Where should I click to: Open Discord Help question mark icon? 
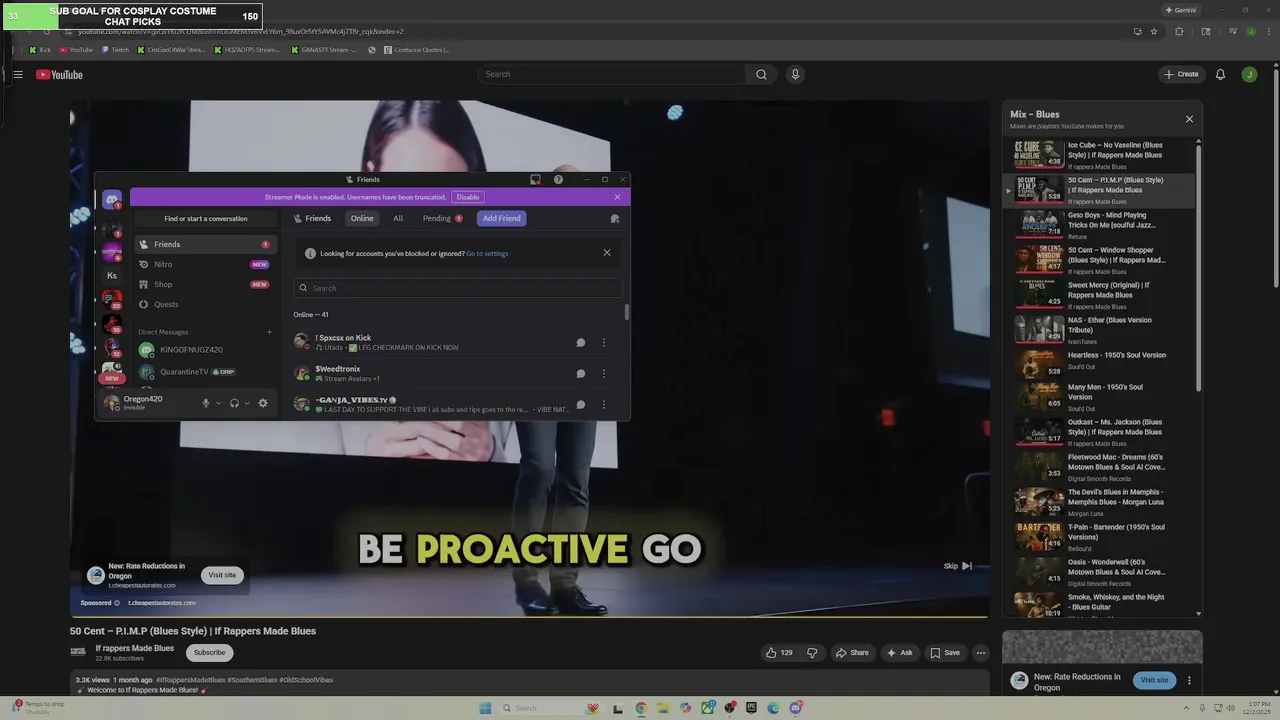pos(558,180)
